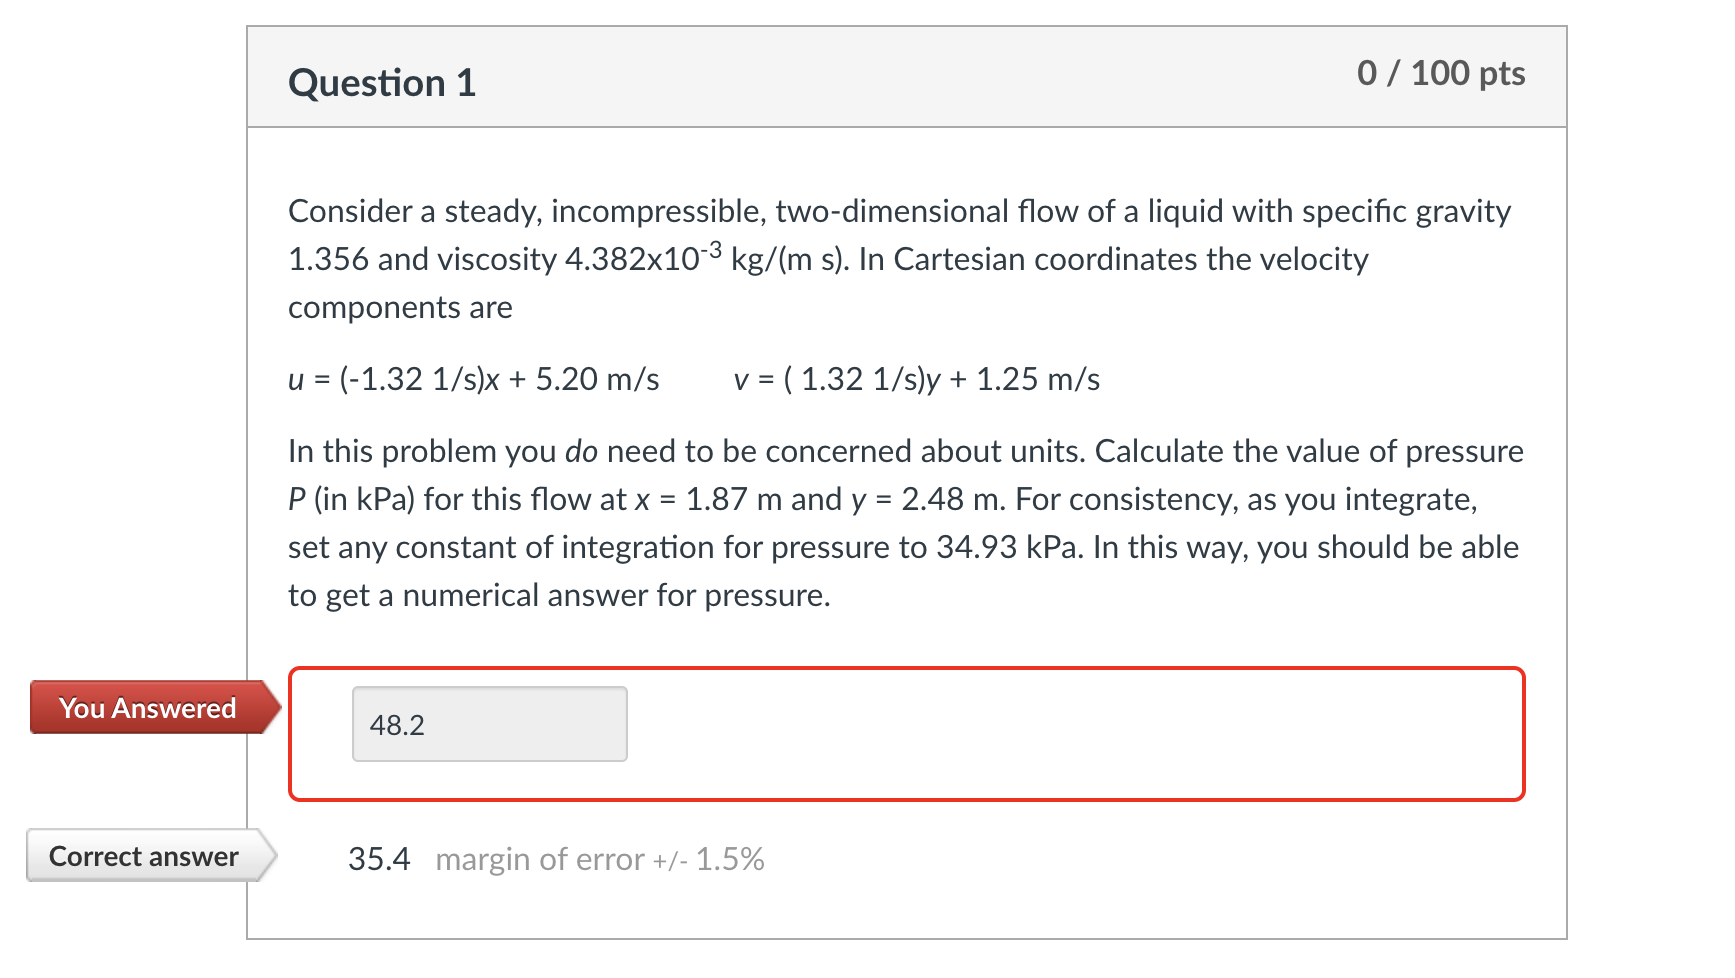
Task: Click the Question 1 heading
Action: click(382, 82)
